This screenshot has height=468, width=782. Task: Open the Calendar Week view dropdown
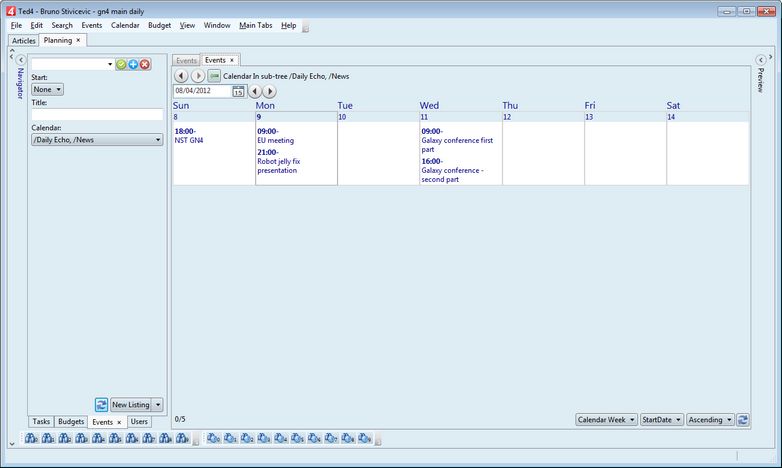coord(606,420)
